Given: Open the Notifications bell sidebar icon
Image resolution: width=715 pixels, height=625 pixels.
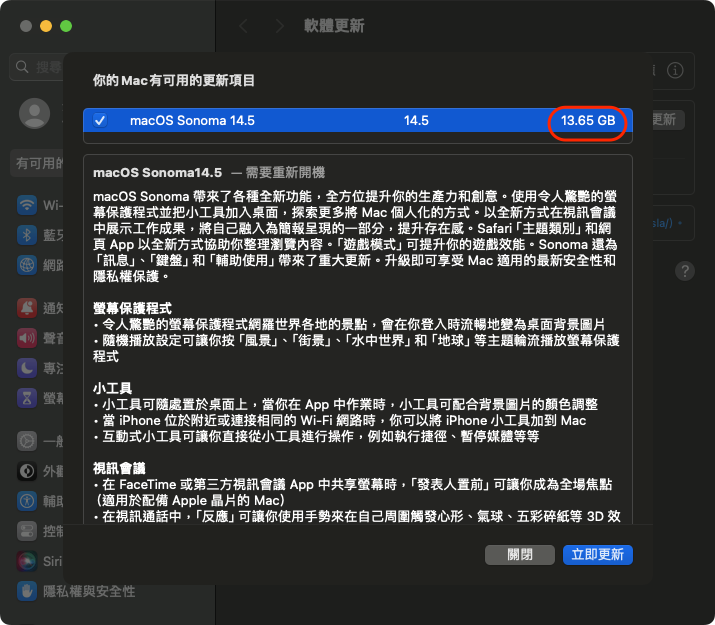Looking at the screenshot, I should (27, 308).
